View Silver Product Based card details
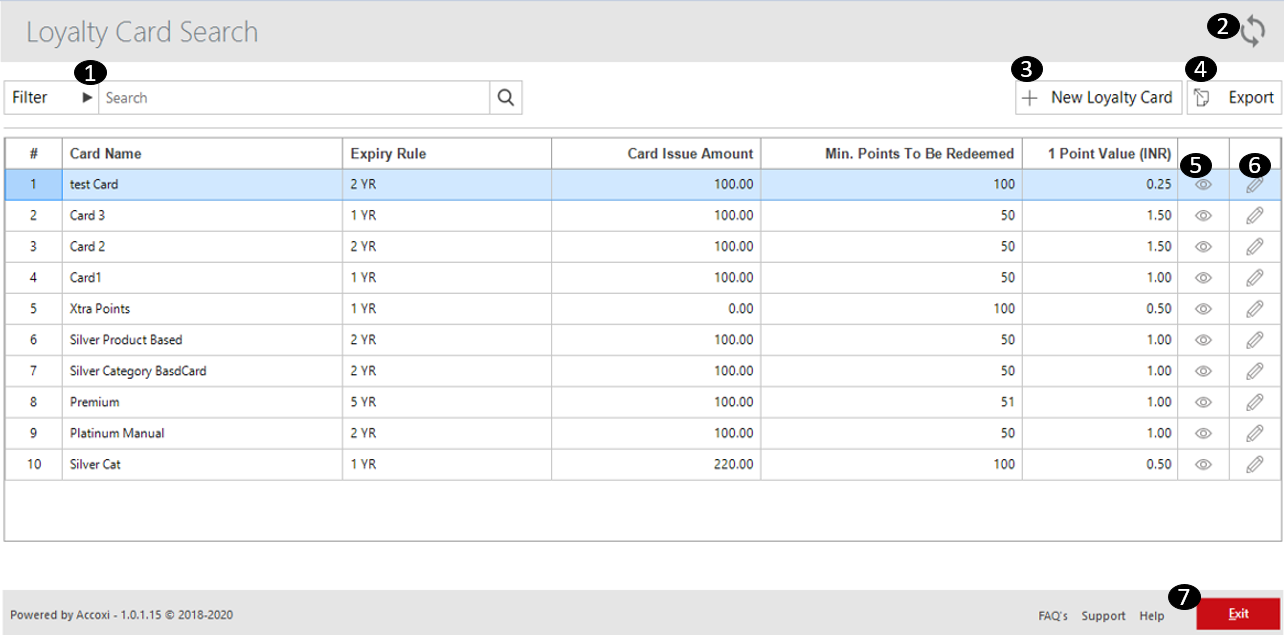 (1204, 340)
